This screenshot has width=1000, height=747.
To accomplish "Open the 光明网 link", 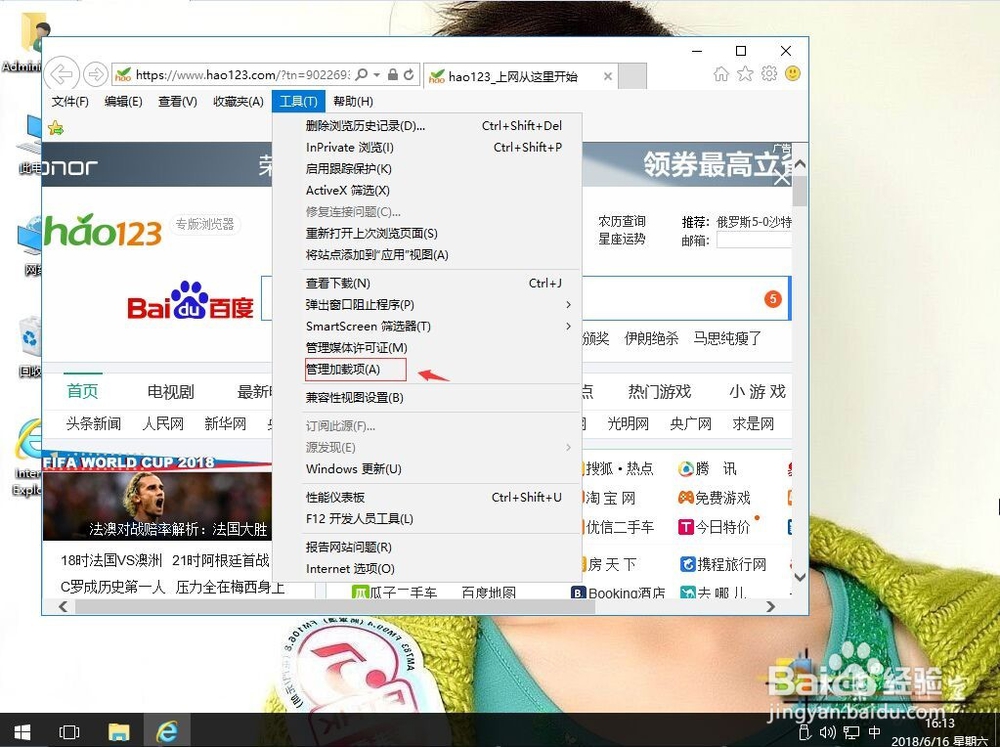I will coord(628,424).
